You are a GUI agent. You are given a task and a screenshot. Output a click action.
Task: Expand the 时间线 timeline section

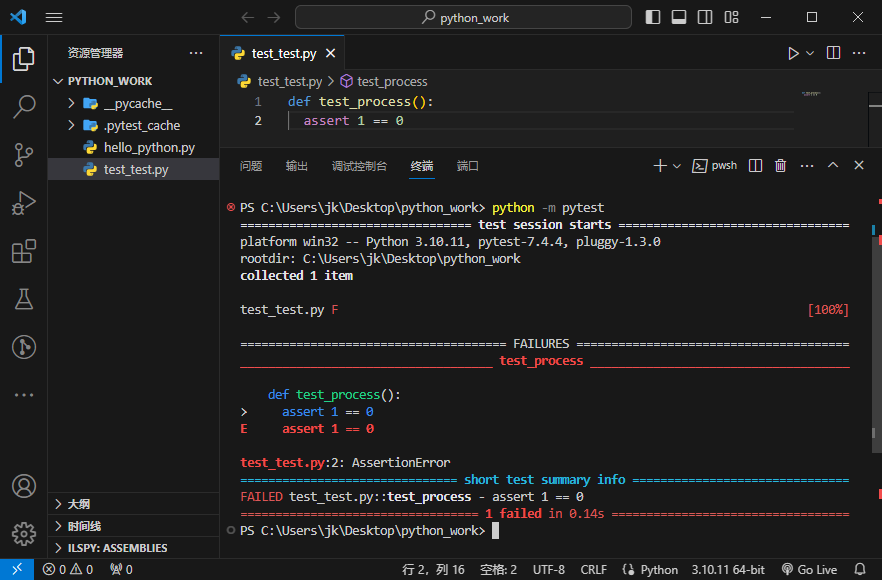[x=134, y=526]
